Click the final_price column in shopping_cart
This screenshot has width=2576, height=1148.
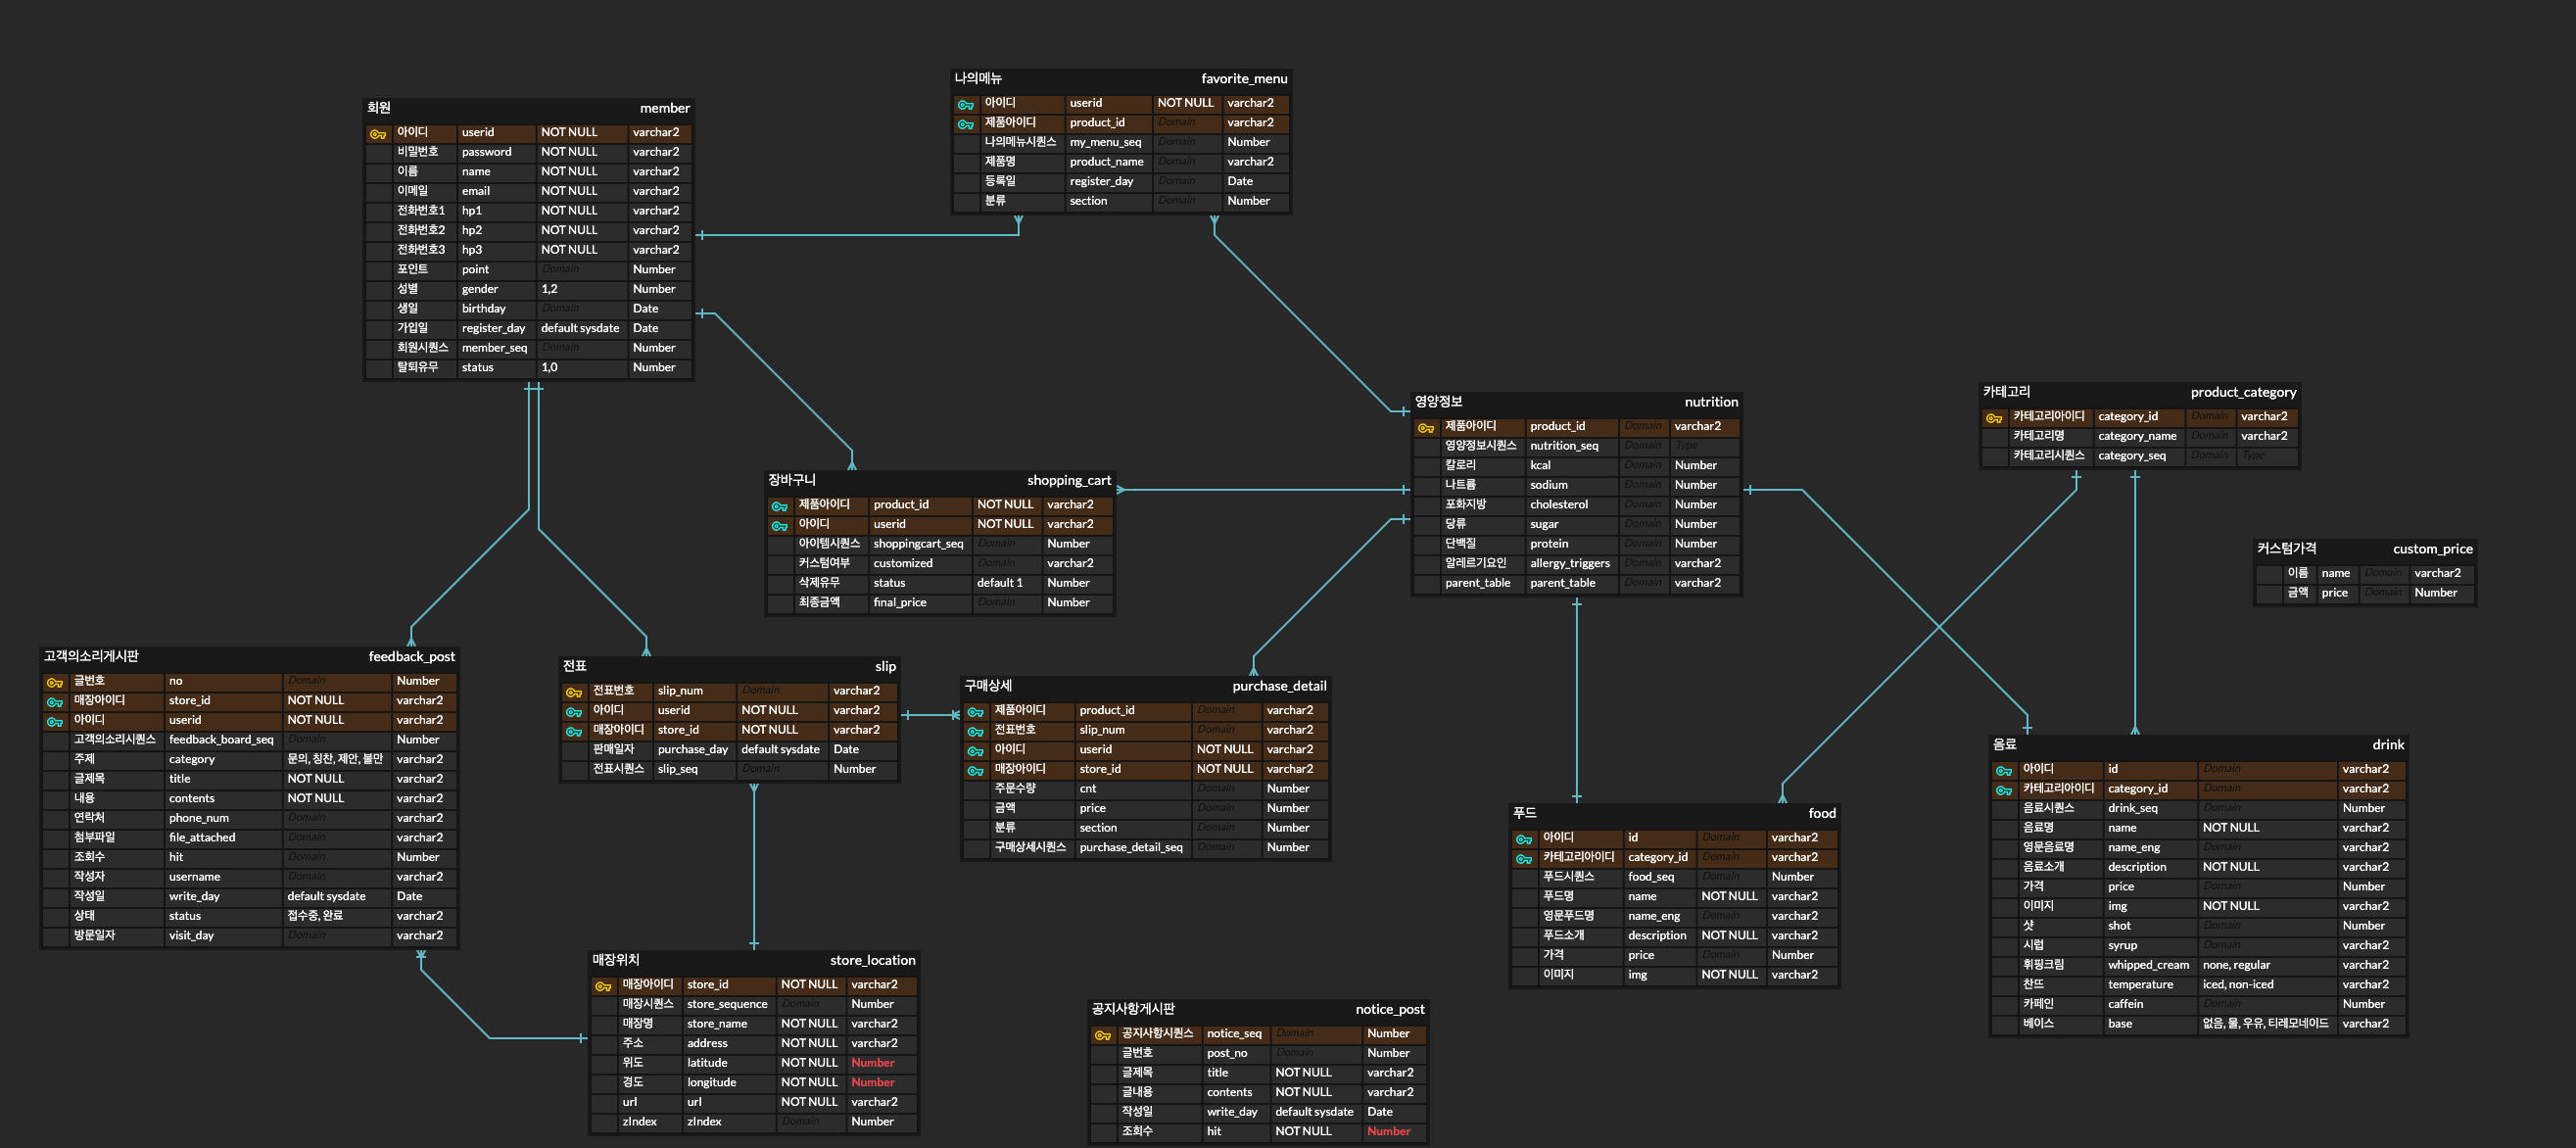coord(899,602)
